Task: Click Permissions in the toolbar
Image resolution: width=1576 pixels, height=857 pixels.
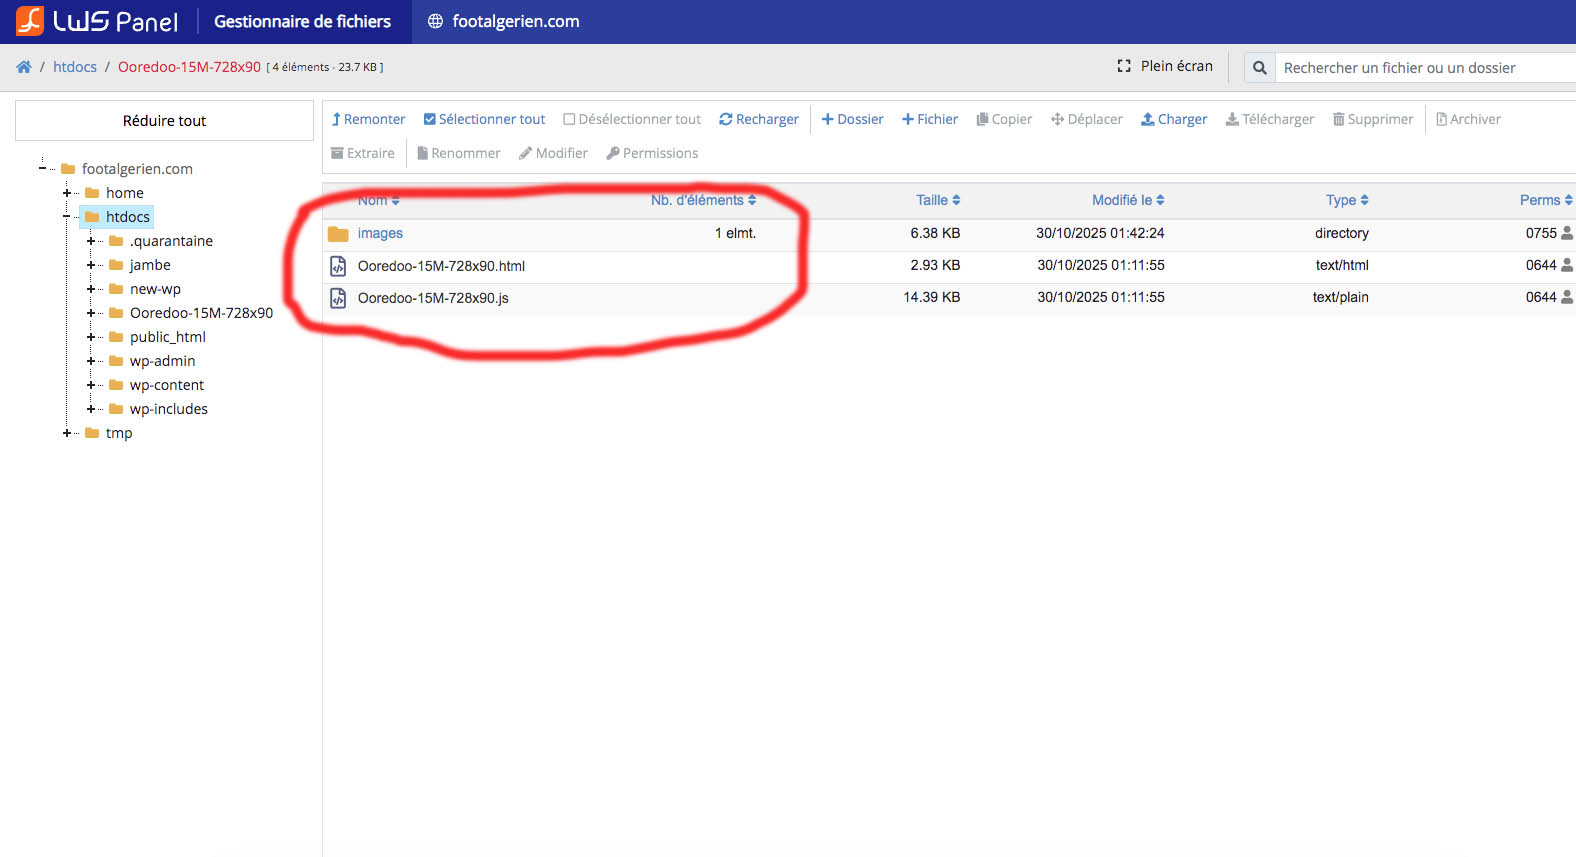Action: [x=652, y=153]
